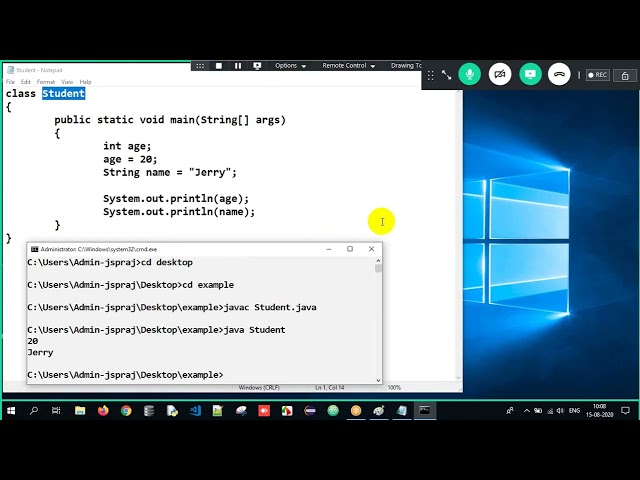Open the Windows Start menu
640x480 pixels.
click(11, 411)
